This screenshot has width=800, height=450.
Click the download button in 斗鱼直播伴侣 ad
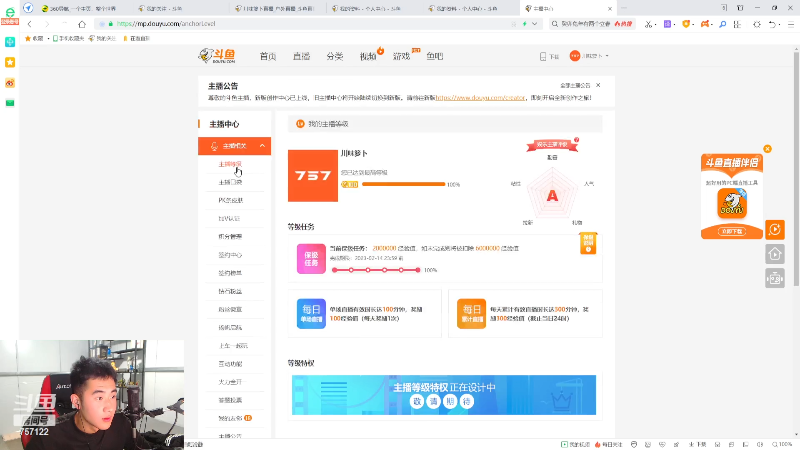coord(732,231)
